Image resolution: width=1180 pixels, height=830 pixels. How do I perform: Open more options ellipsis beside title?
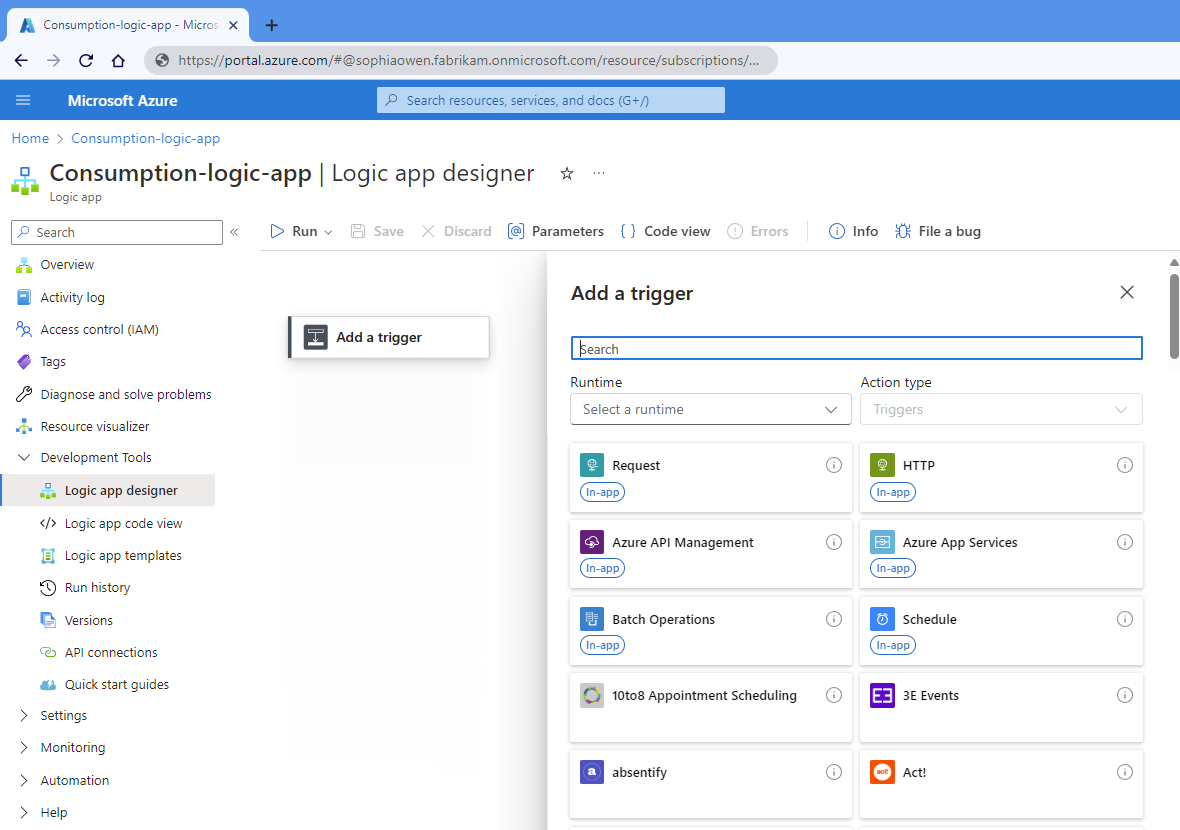click(598, 173)
